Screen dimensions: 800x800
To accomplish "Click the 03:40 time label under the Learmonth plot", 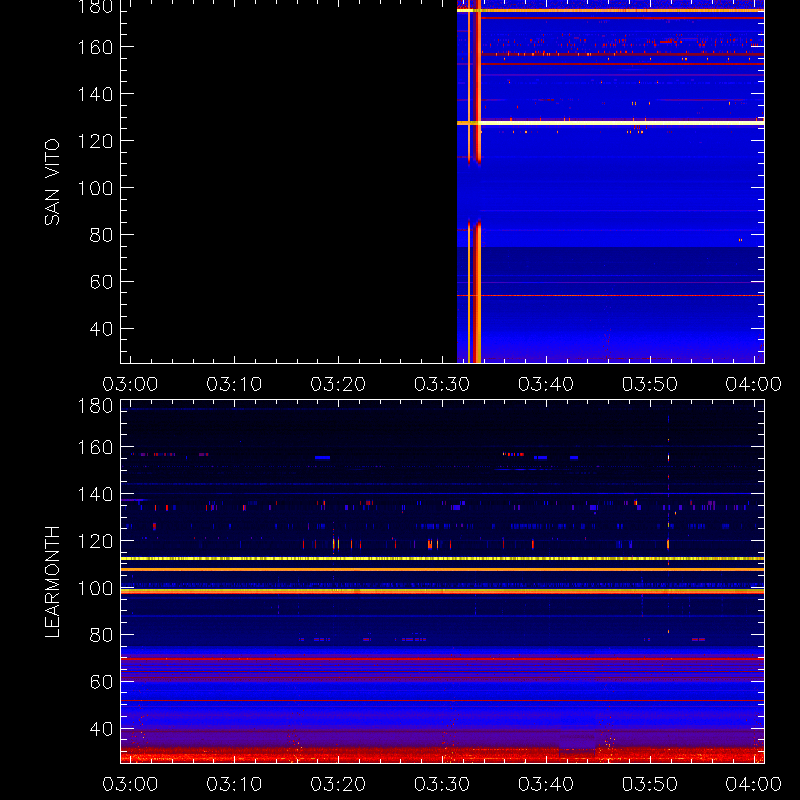I will [x=546, y=784].
